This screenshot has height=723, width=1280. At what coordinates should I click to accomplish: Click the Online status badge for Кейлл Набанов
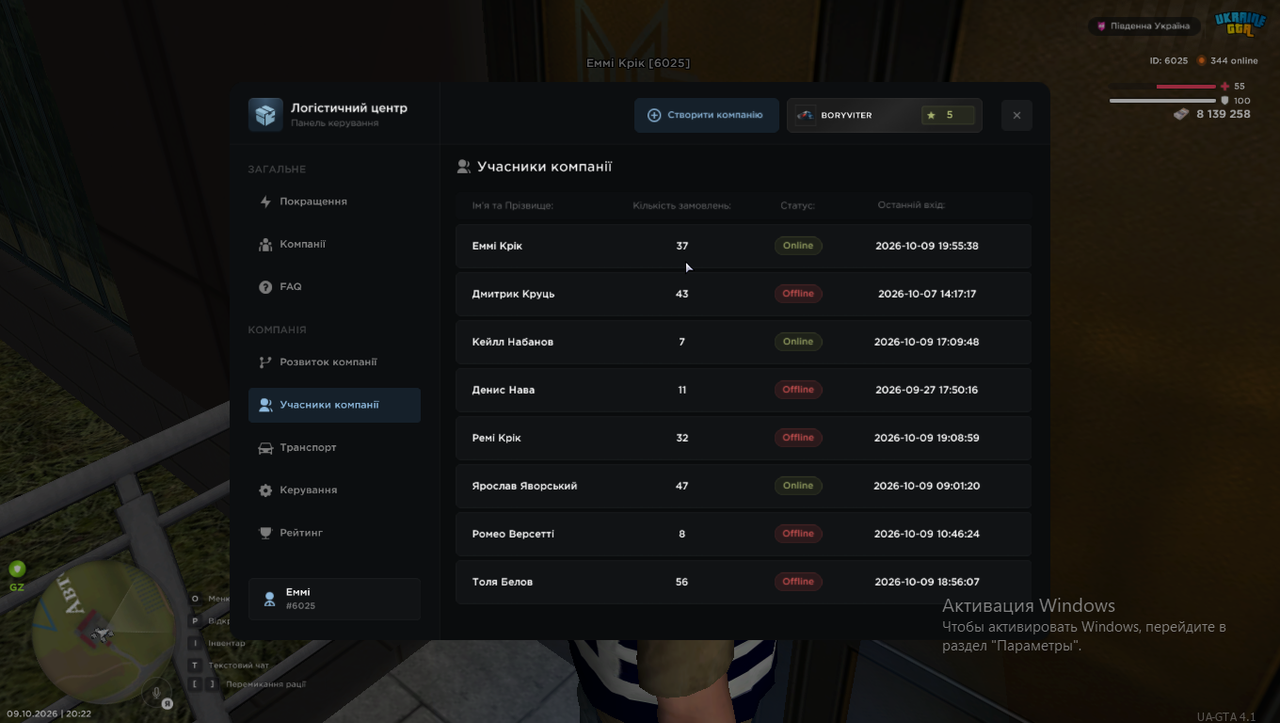798,342
